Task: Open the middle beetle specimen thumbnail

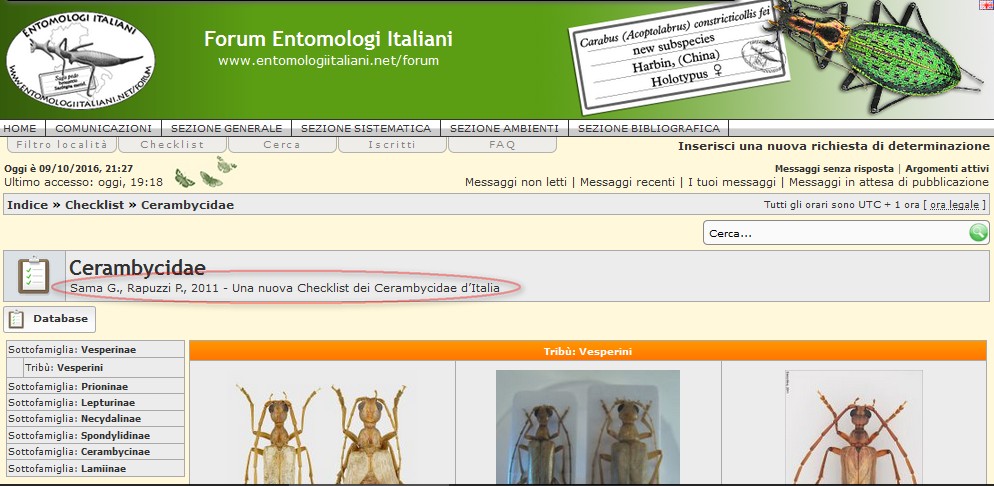Action: pos(588,428)
